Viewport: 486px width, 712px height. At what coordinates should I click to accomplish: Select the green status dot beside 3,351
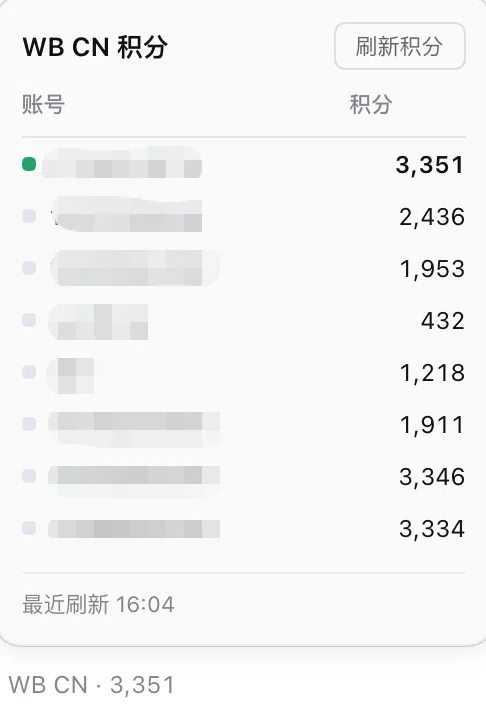(29, 164)
